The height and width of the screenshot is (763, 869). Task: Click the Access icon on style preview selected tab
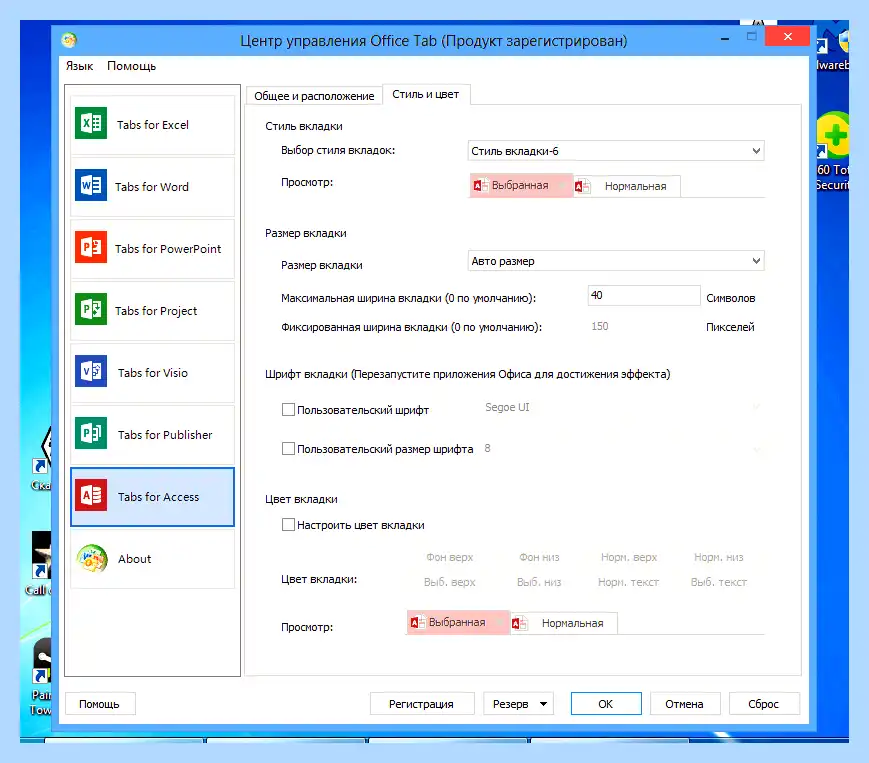480,185
